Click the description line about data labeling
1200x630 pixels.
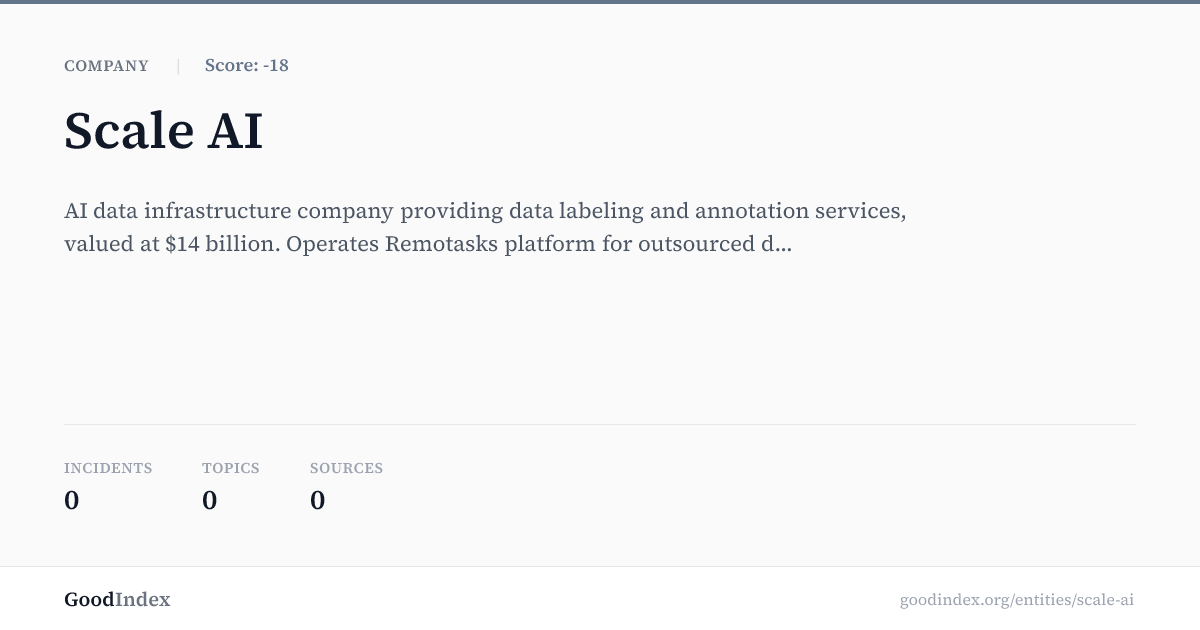(x=485, y=212)
